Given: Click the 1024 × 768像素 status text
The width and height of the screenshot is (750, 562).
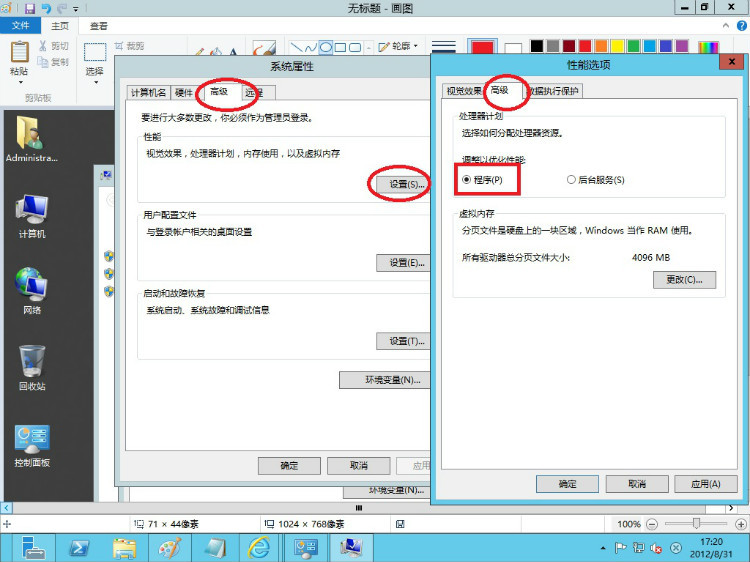Looking at the screenshot, I should tap(311, 524).
